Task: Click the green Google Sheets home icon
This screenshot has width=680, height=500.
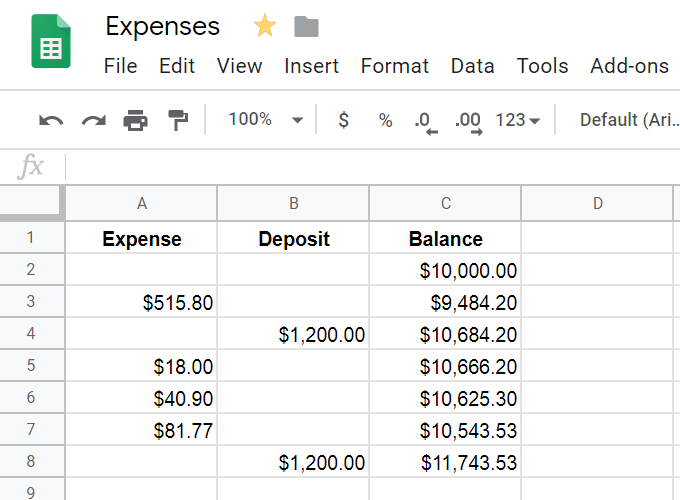Action: coord(50,41)
